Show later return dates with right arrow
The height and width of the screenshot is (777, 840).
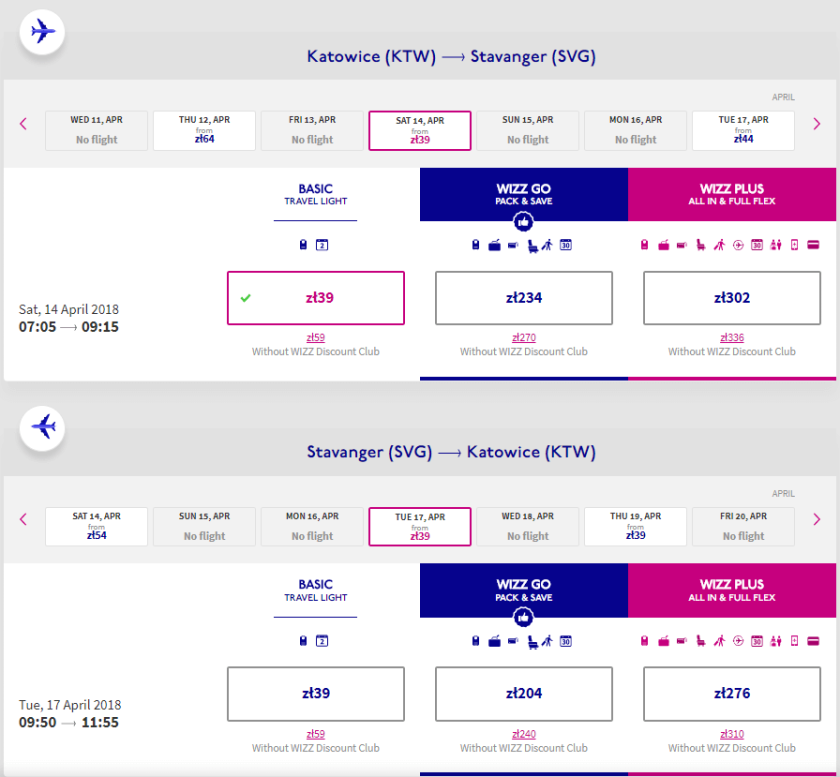(816, 519)
